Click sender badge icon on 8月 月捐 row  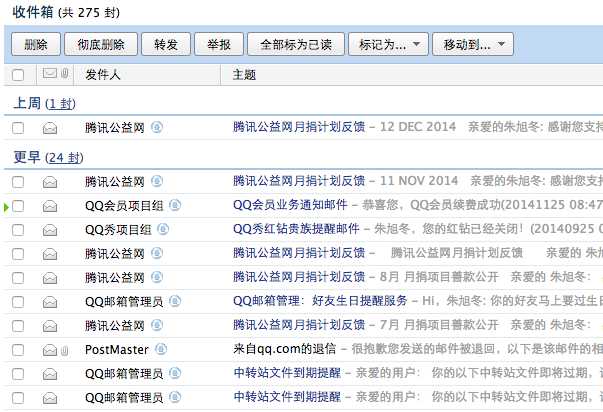point(157,277)
